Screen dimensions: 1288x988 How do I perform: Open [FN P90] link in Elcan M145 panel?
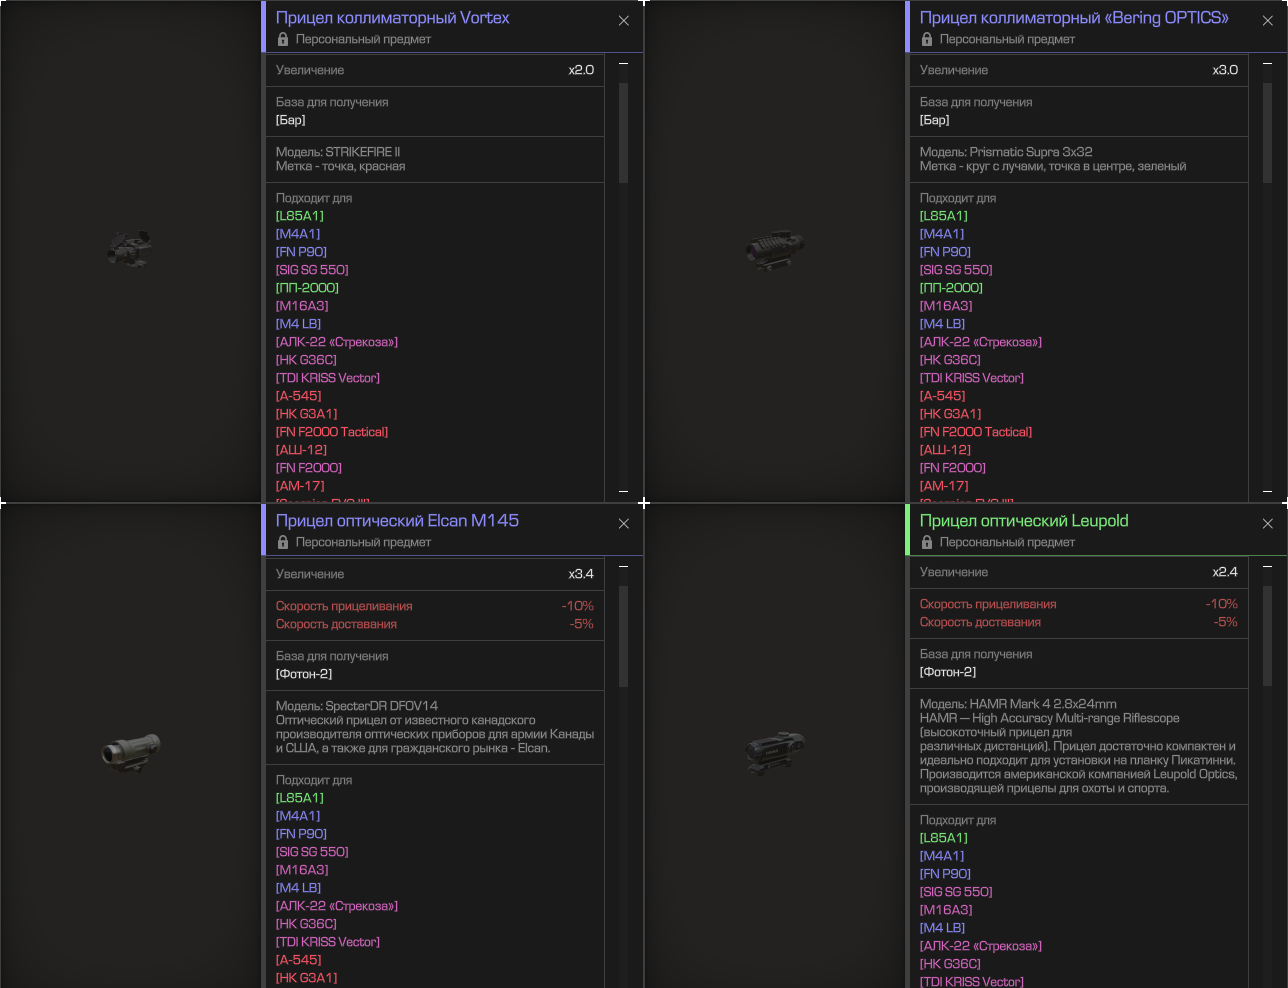click(301, 834)
